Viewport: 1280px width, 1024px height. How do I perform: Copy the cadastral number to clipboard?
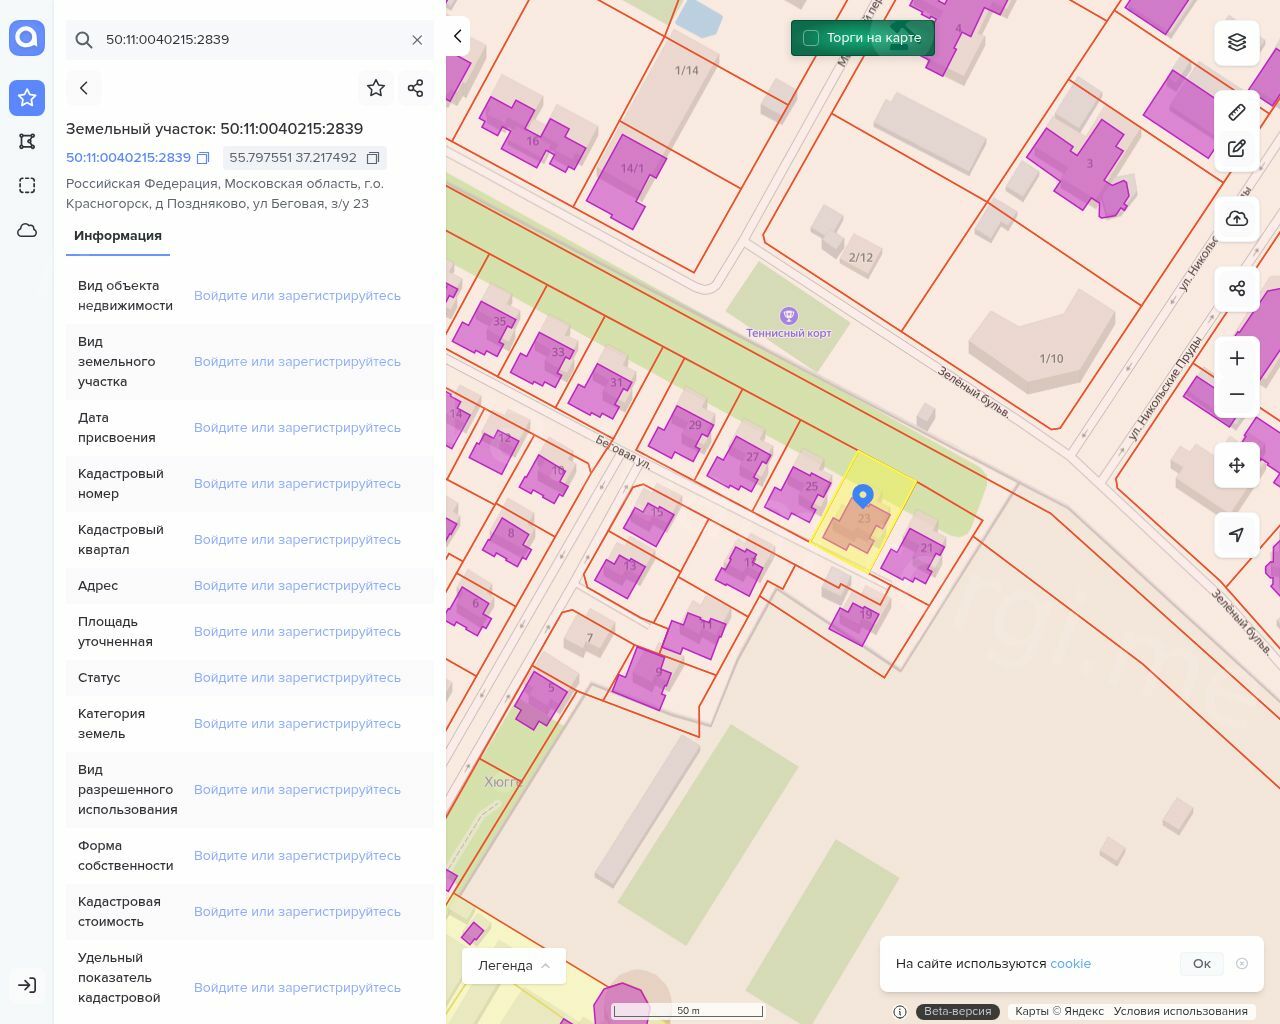tap(203, 158)
